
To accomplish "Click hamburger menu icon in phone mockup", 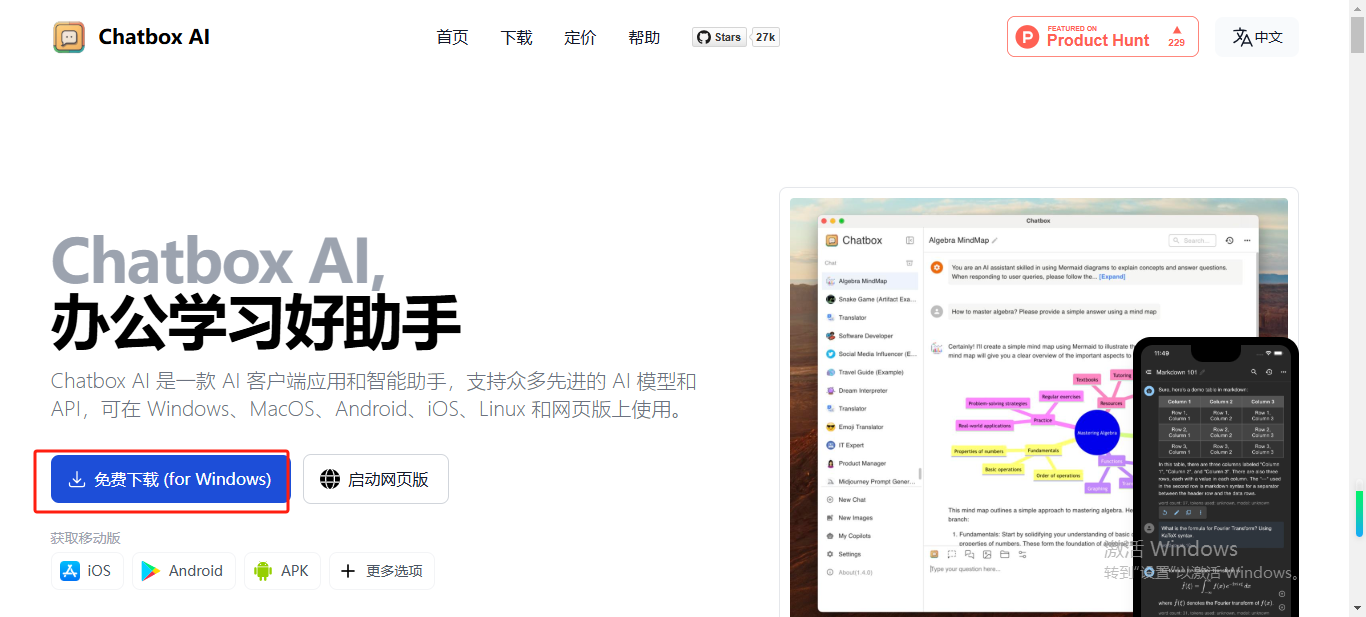I will 1149,371.
